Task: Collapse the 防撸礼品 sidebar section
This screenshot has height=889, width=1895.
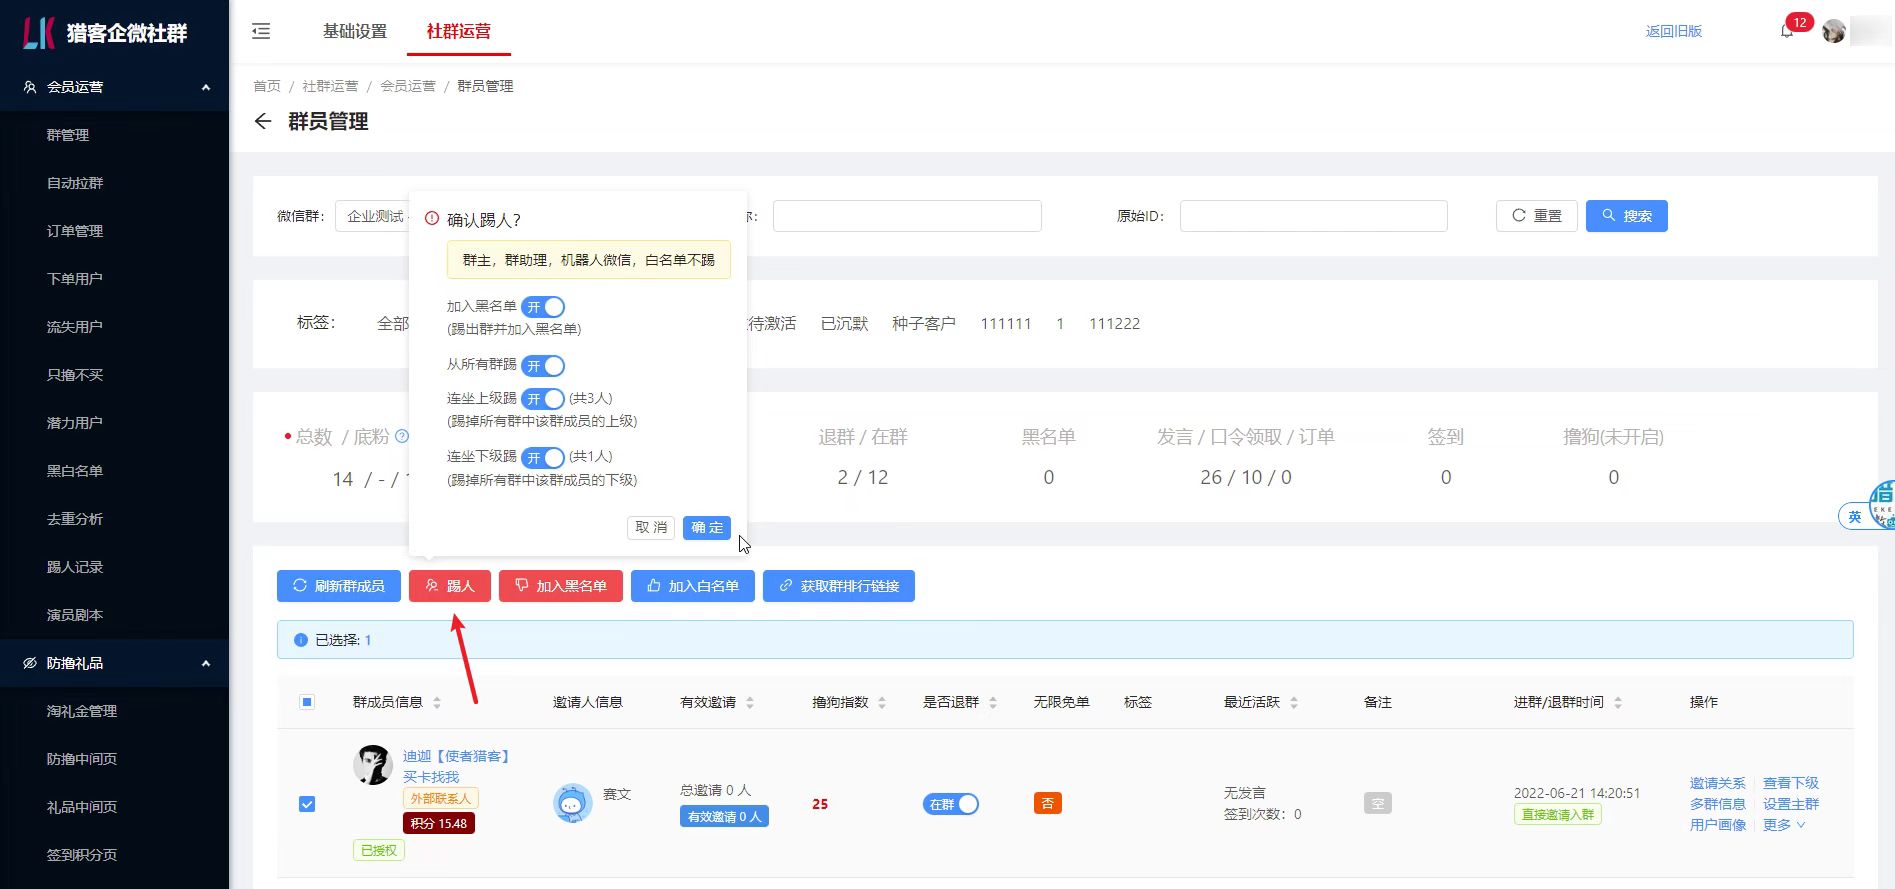Action: point(206,663)
